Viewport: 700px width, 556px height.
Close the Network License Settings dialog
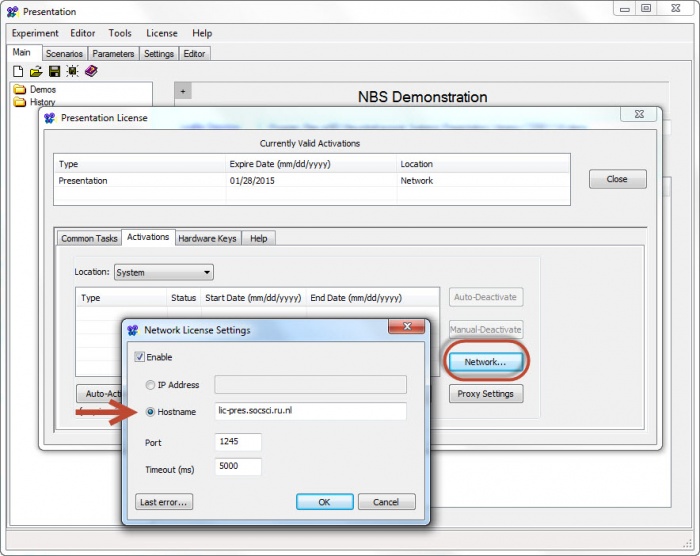pos(405,329)
